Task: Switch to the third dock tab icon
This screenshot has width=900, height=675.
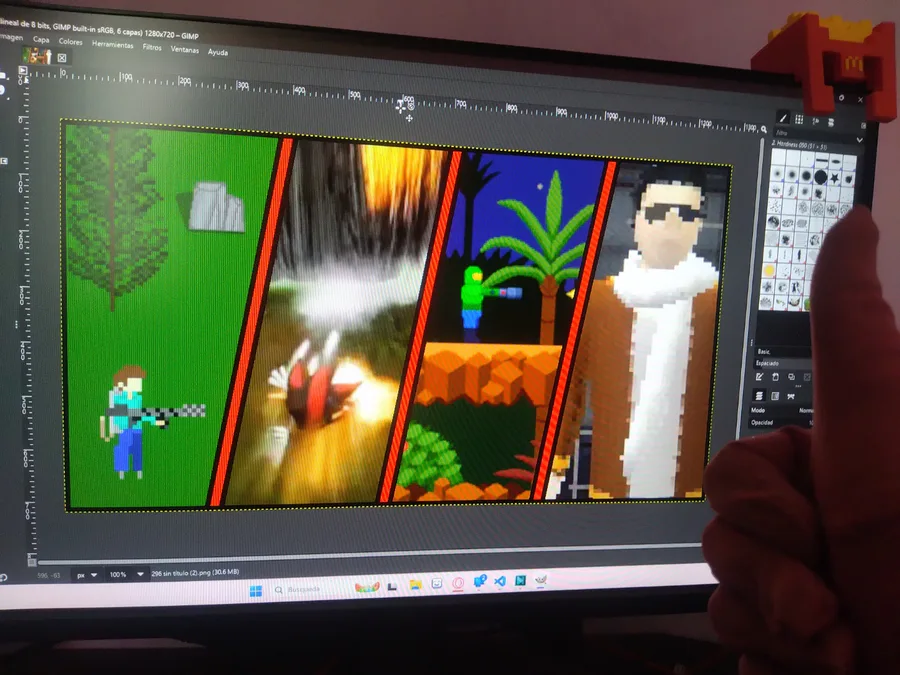Action: pyautogui.click(x=816, y=121)
